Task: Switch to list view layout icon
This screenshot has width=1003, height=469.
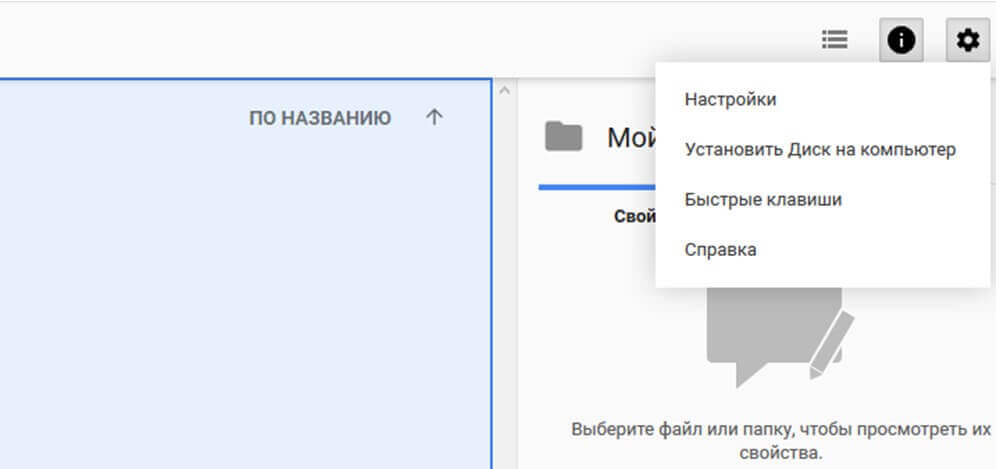Action: click(x=834, y=40)
